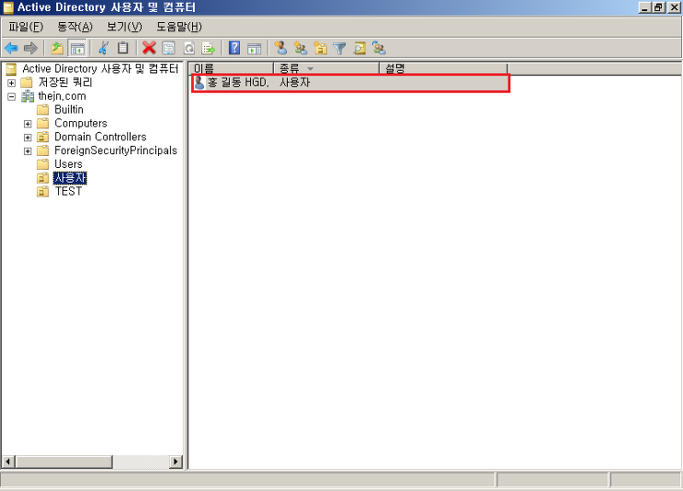Create new organizational unit with toolbar icon
This screenshot has height=491, width=683.
tap(320, 48)
